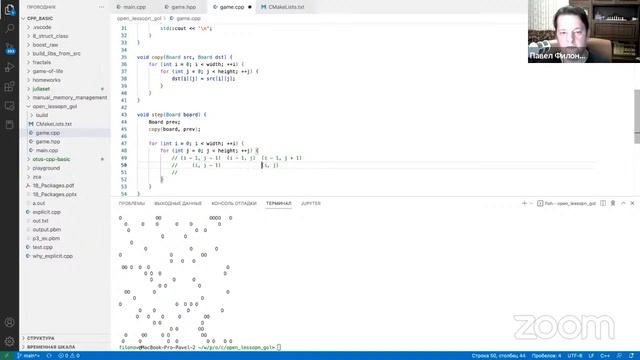
Task: Click the C++ language mode indicator
Action: pos(605,356)
